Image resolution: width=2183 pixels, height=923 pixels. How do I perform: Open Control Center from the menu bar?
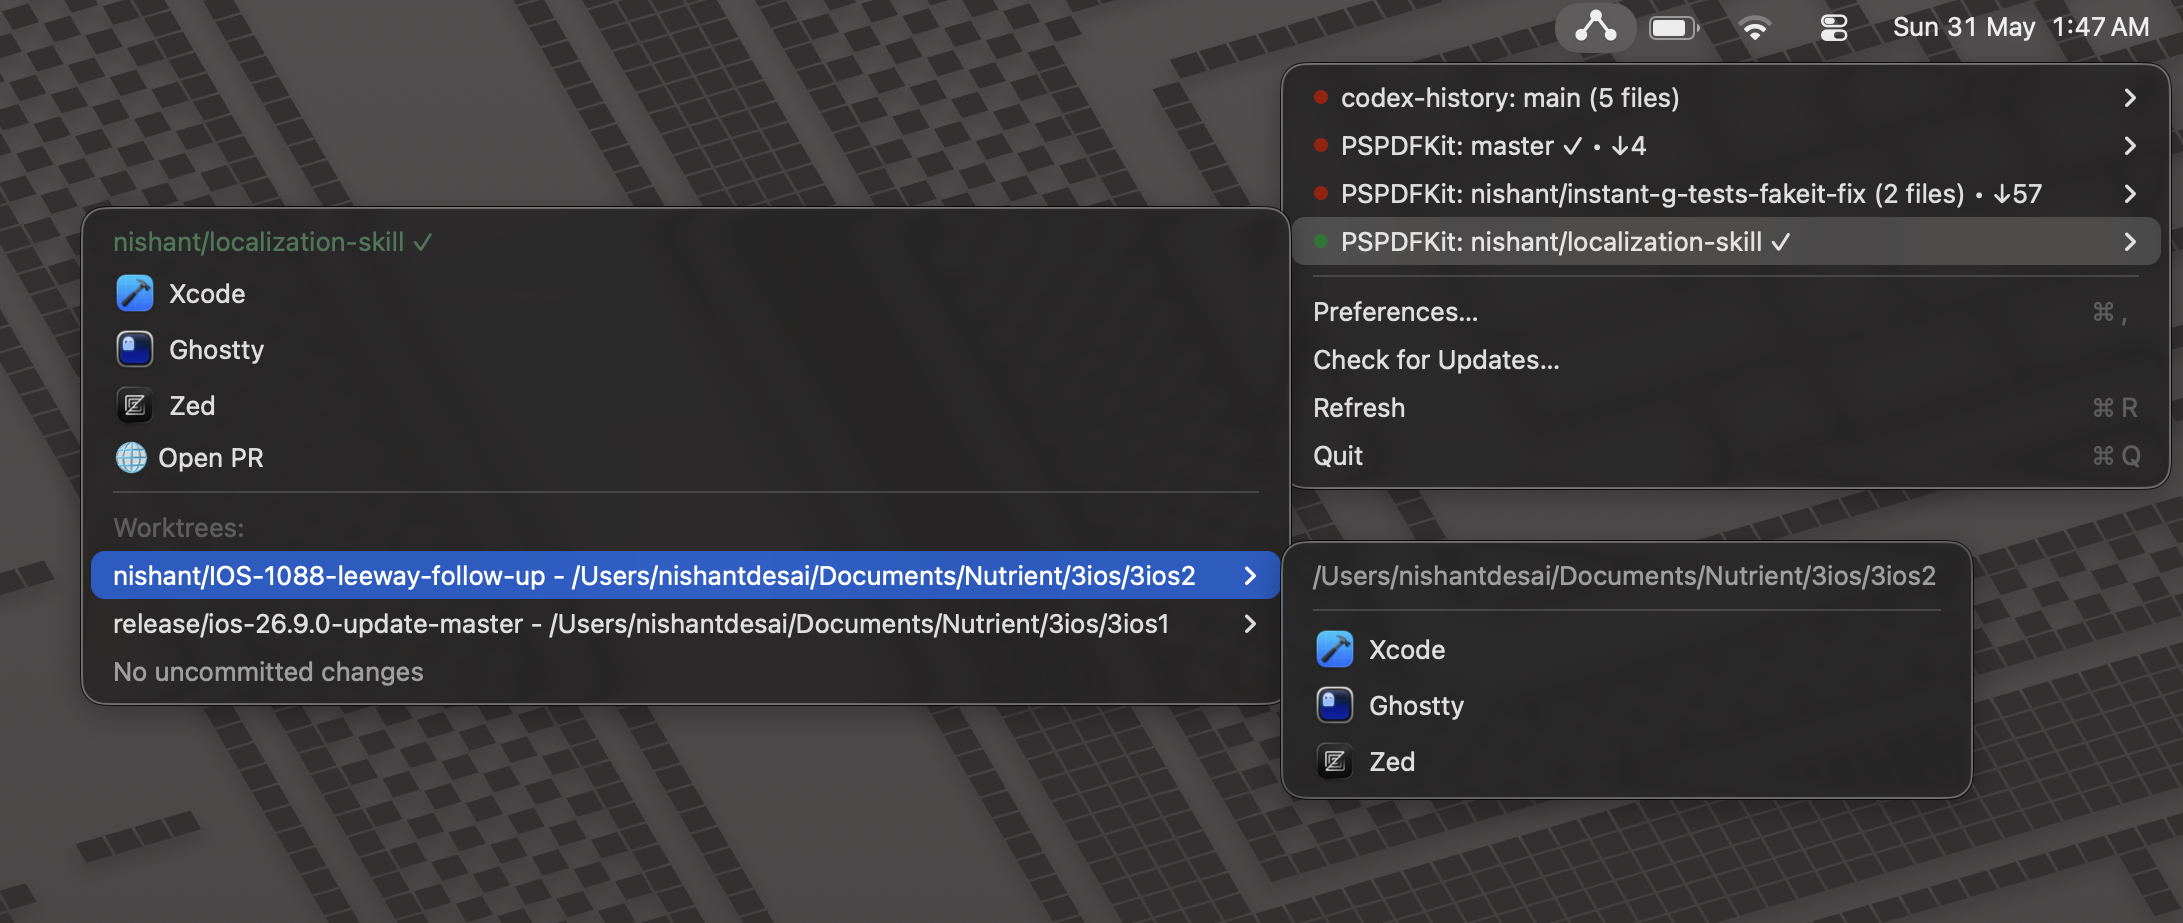[1833, 28]
